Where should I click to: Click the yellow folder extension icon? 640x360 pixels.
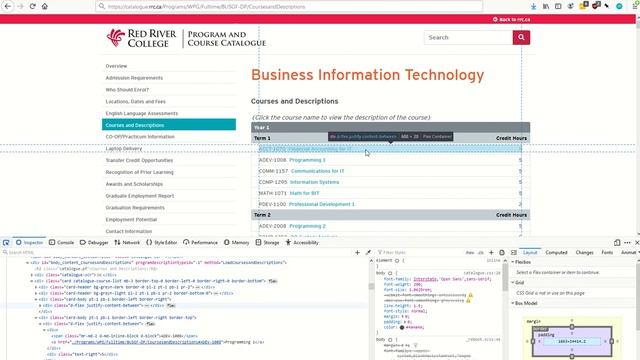(583, 6)
